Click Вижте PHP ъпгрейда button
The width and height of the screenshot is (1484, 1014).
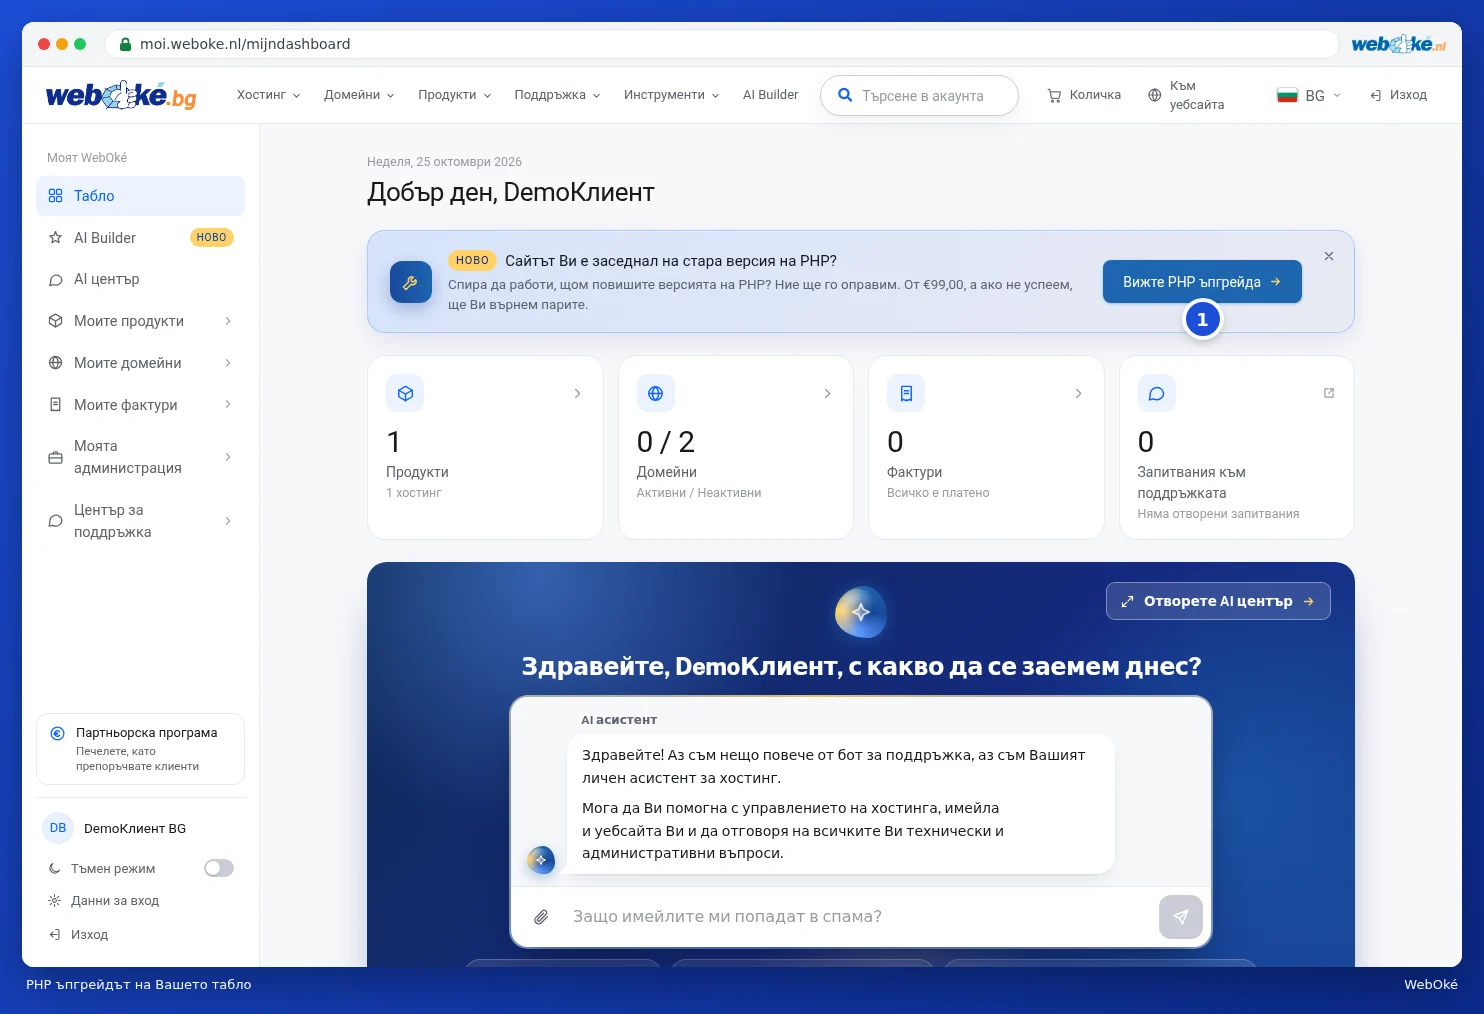pyautogui.click(x=1202, y=282)
